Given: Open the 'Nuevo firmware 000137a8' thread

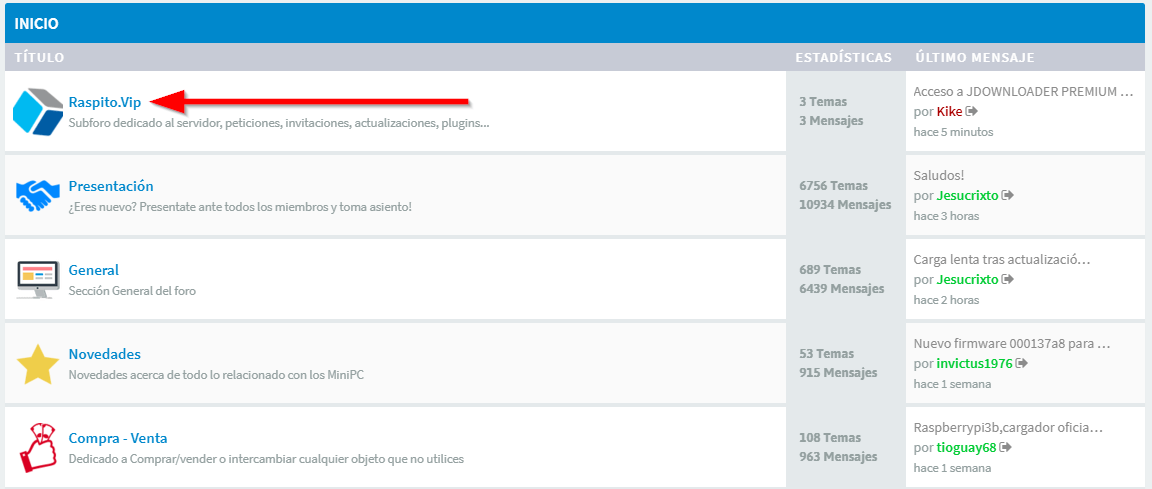Looking at the screenshot, I should click(x=1012, y=344).
